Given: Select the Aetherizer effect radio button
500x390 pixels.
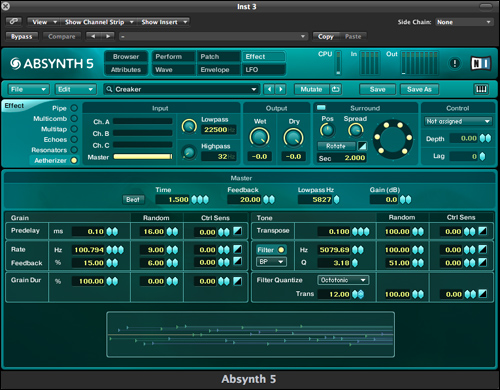Looking at the screenshot, I should point(74,160).
